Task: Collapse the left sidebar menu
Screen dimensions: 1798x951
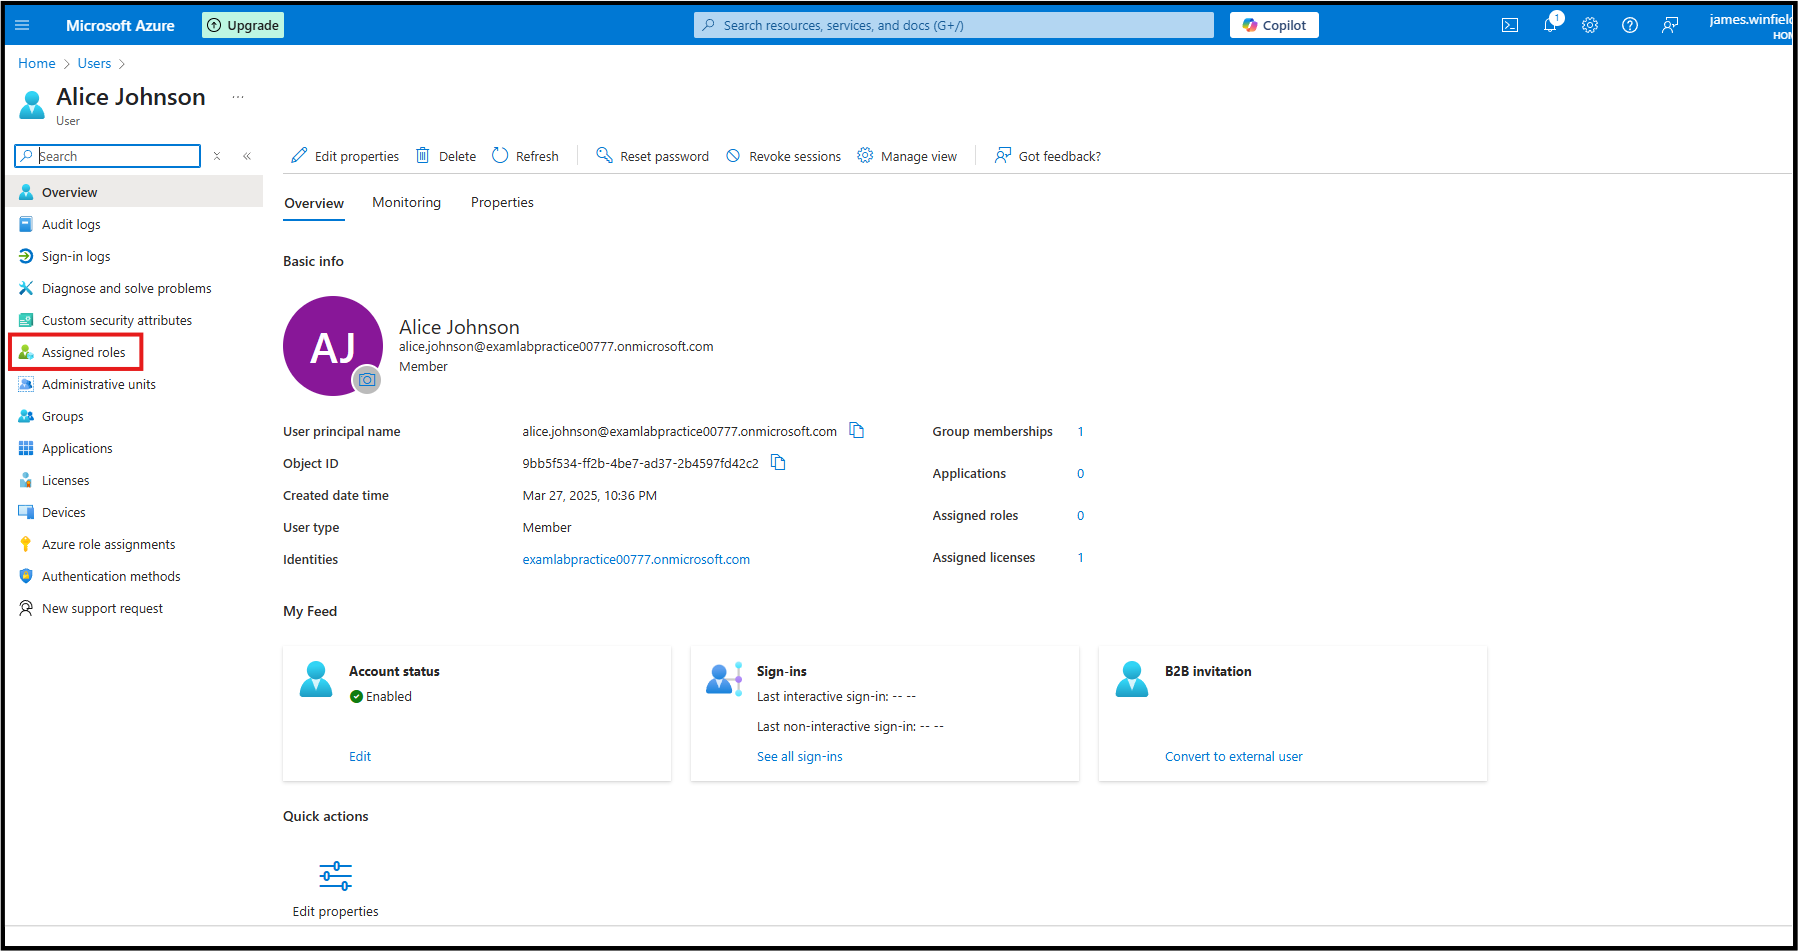Action: pos(247,156)
